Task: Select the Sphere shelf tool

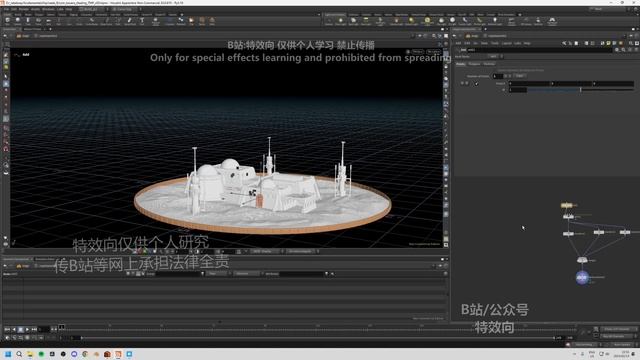Action: click(x=18, y=20)
